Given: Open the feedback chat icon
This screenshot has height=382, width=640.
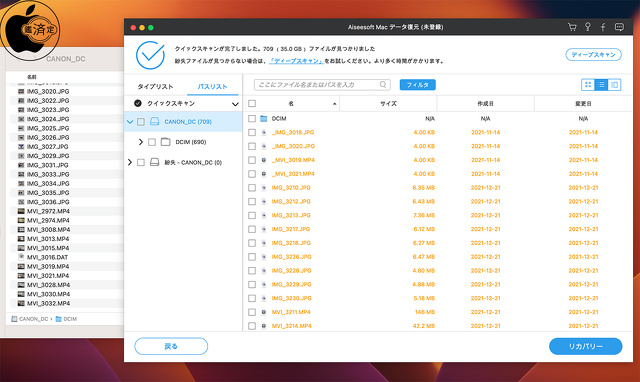Looking at the screenshot, I should point(619,27).
